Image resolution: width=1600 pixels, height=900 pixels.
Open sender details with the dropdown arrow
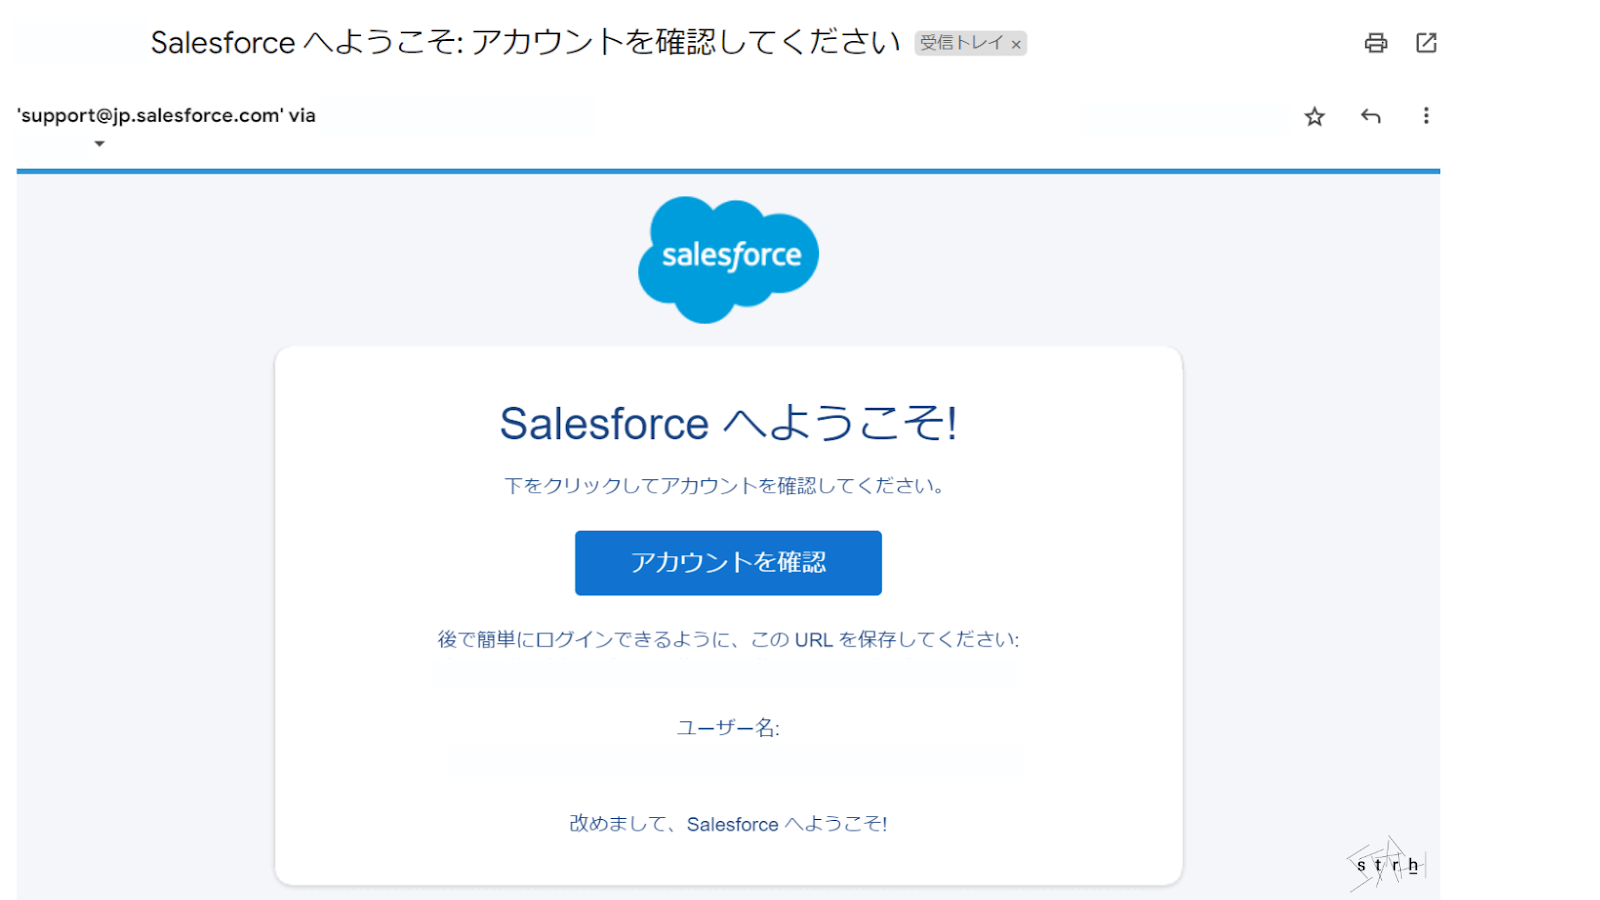99,145
